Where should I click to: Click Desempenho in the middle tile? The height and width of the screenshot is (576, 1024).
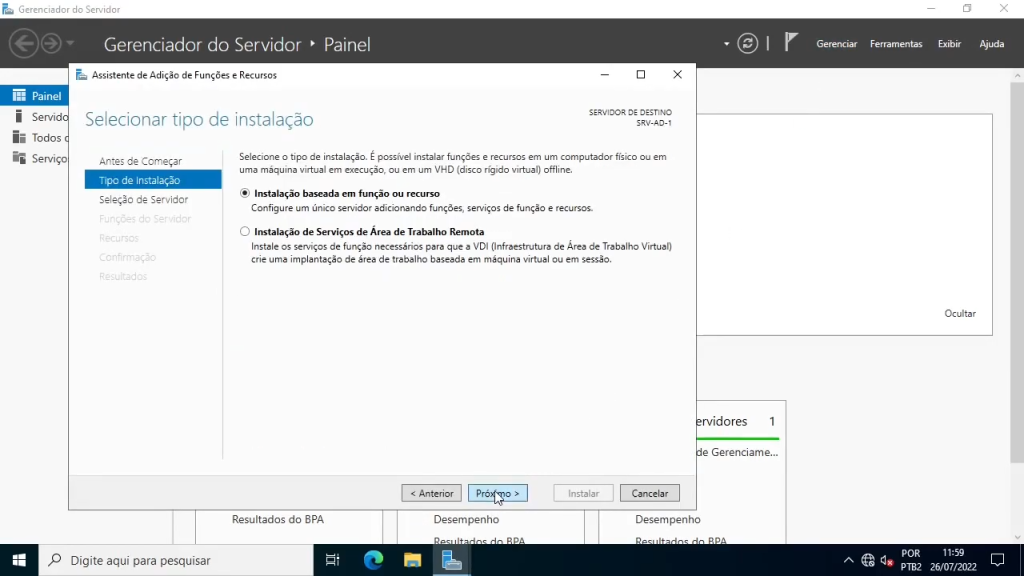click(x=466, y=519)
